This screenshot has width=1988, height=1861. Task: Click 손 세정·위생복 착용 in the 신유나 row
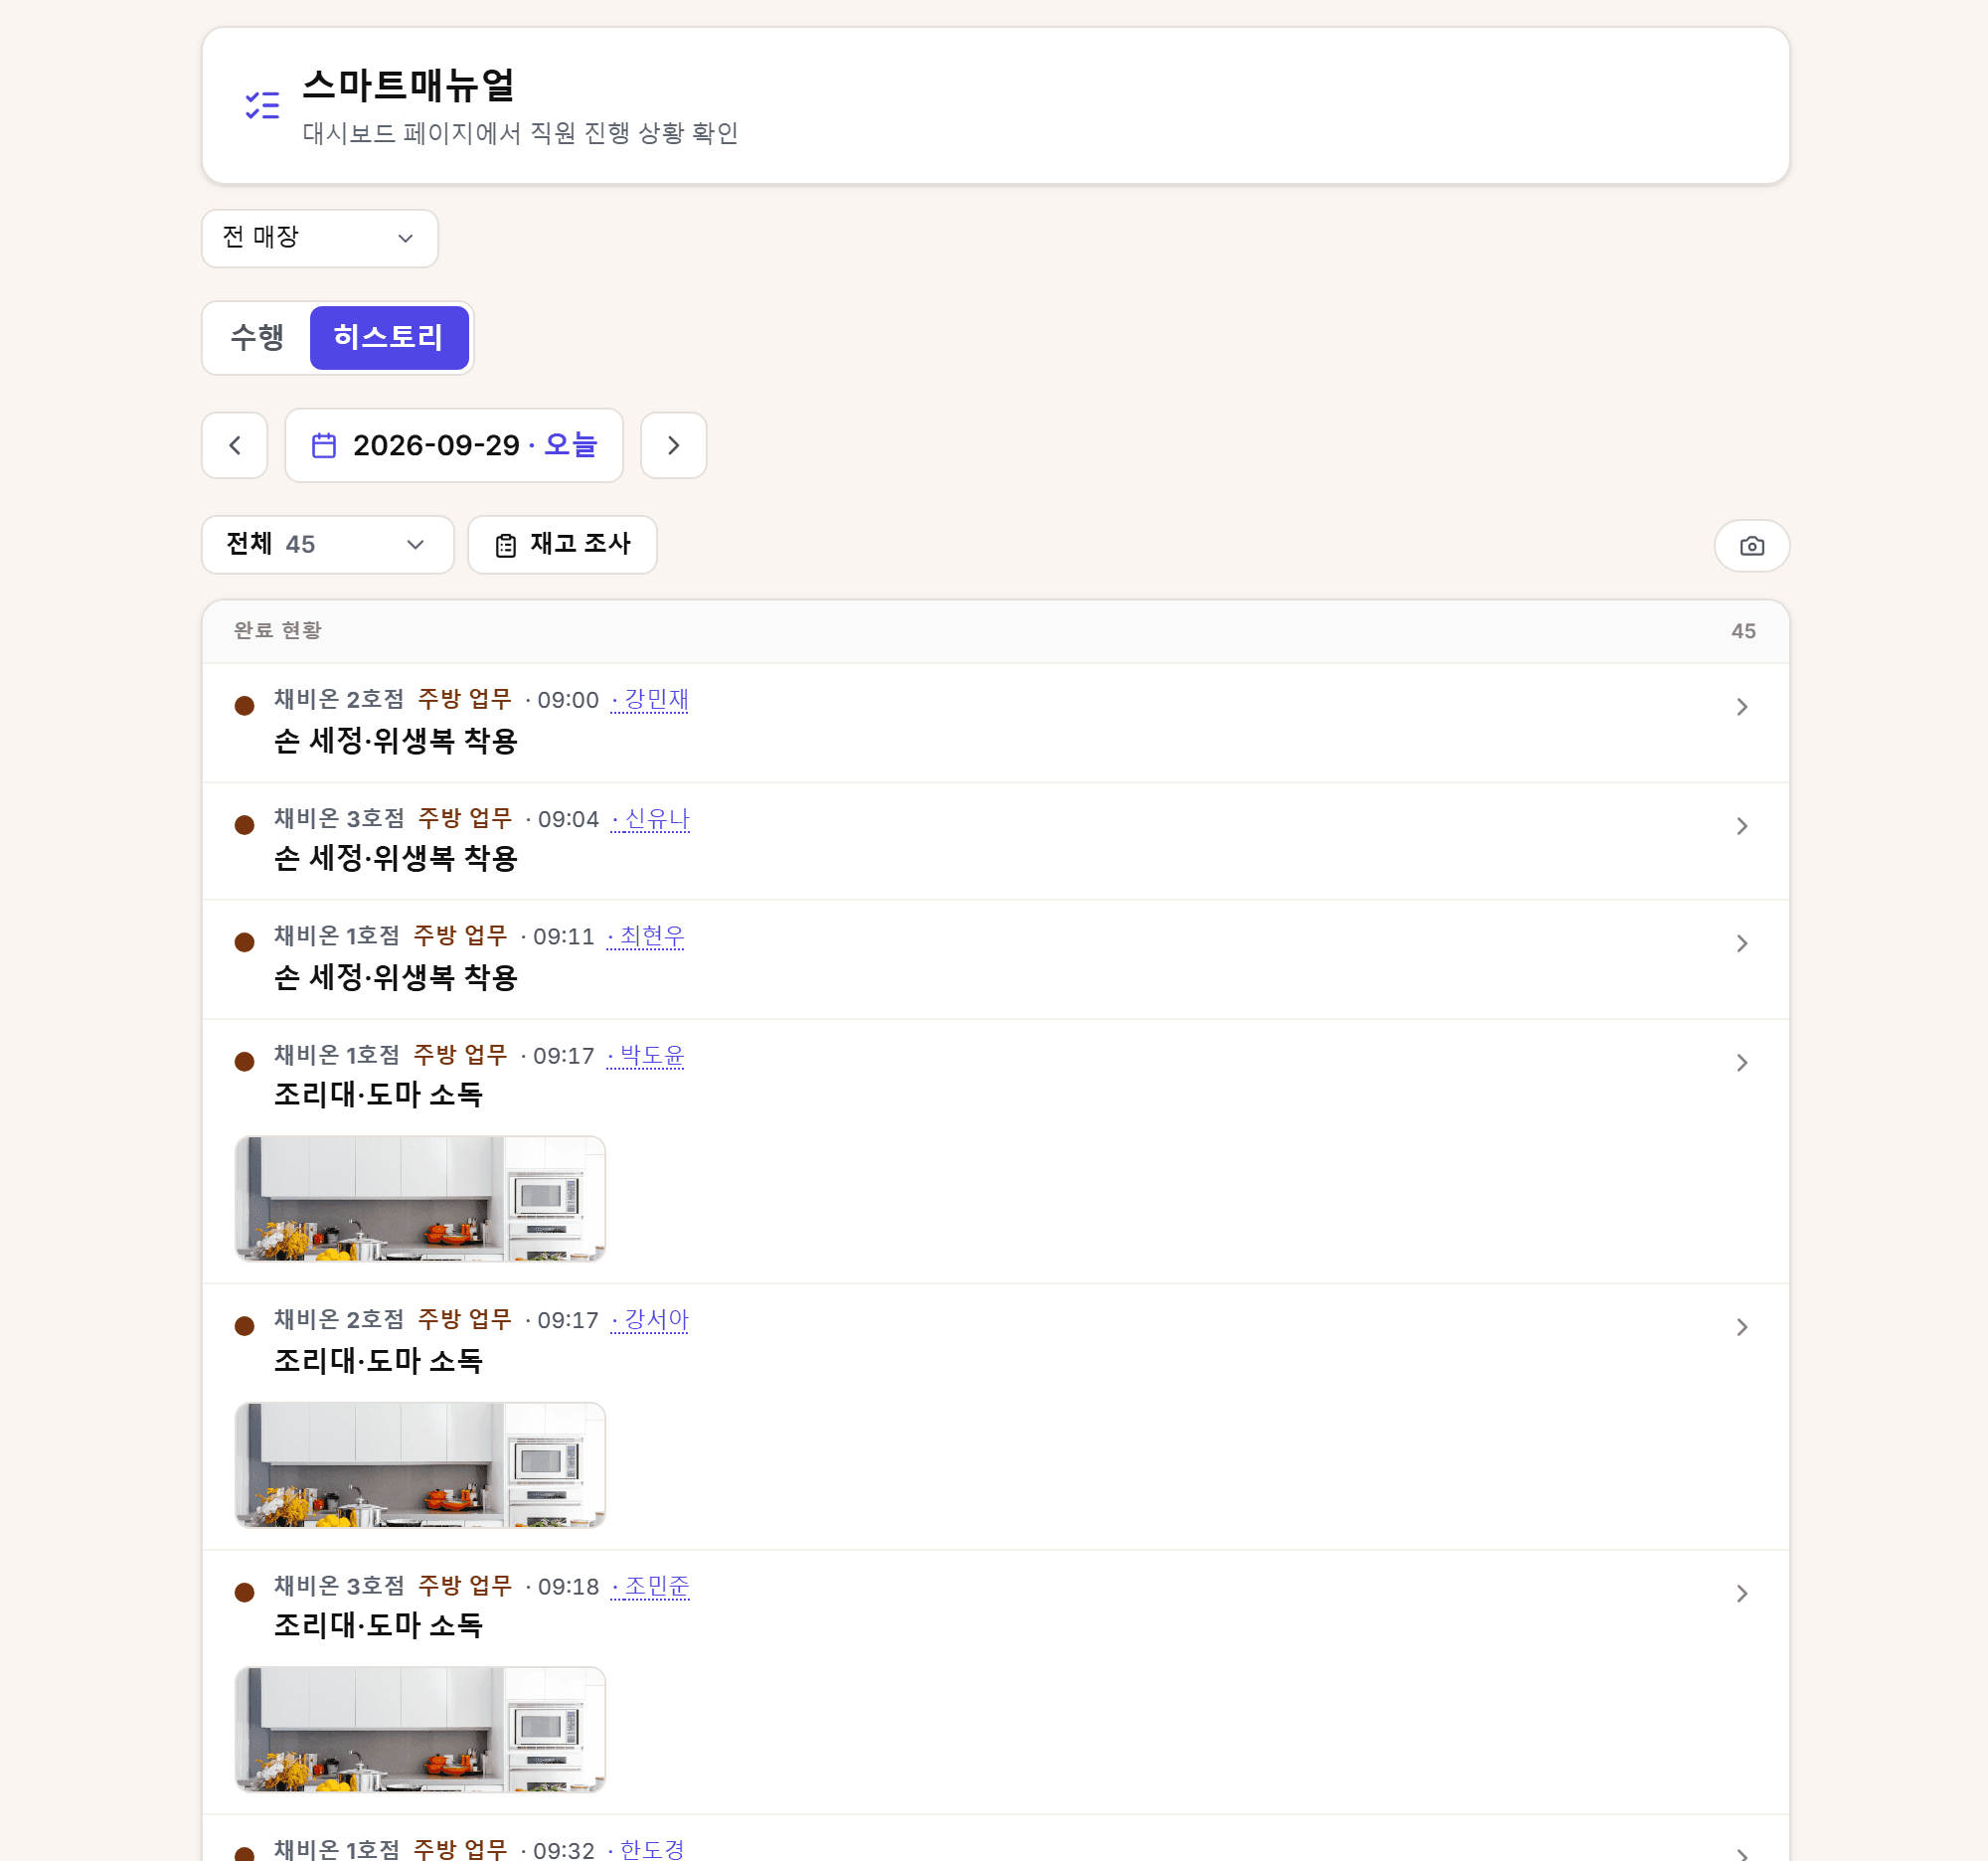point(396,858)
